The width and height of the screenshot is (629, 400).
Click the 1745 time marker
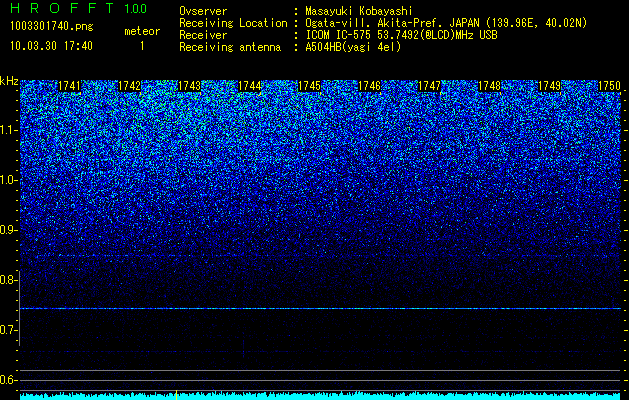[x=310, y=86]
